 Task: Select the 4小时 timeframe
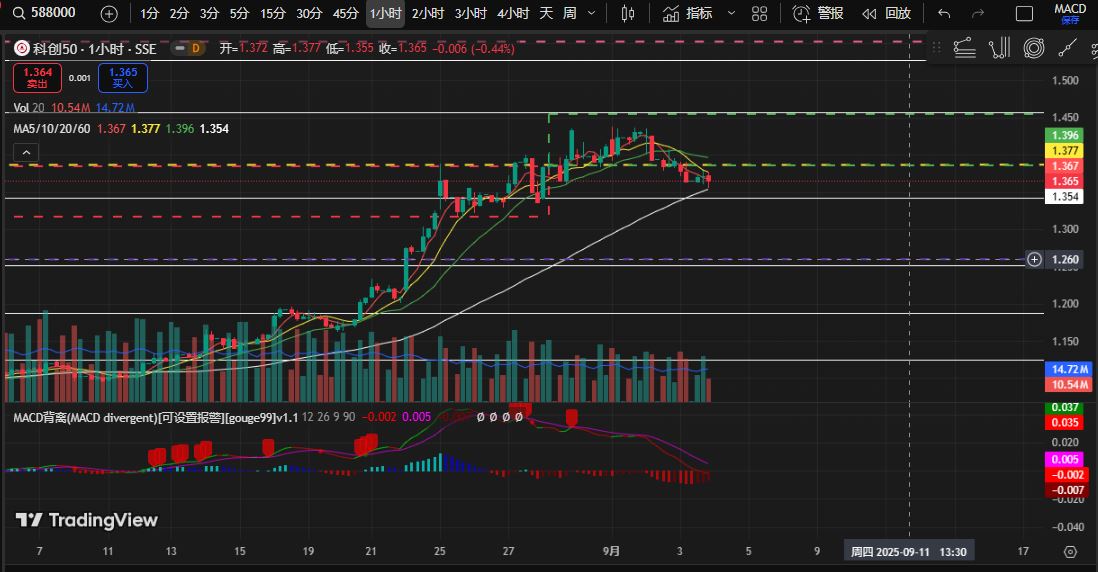click(x=513, y=13)
